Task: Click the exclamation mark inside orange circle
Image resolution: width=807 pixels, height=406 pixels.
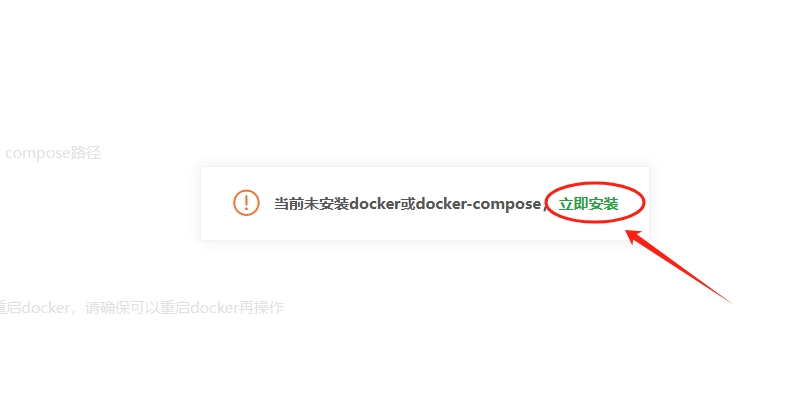Action: [x=246, y=203]
